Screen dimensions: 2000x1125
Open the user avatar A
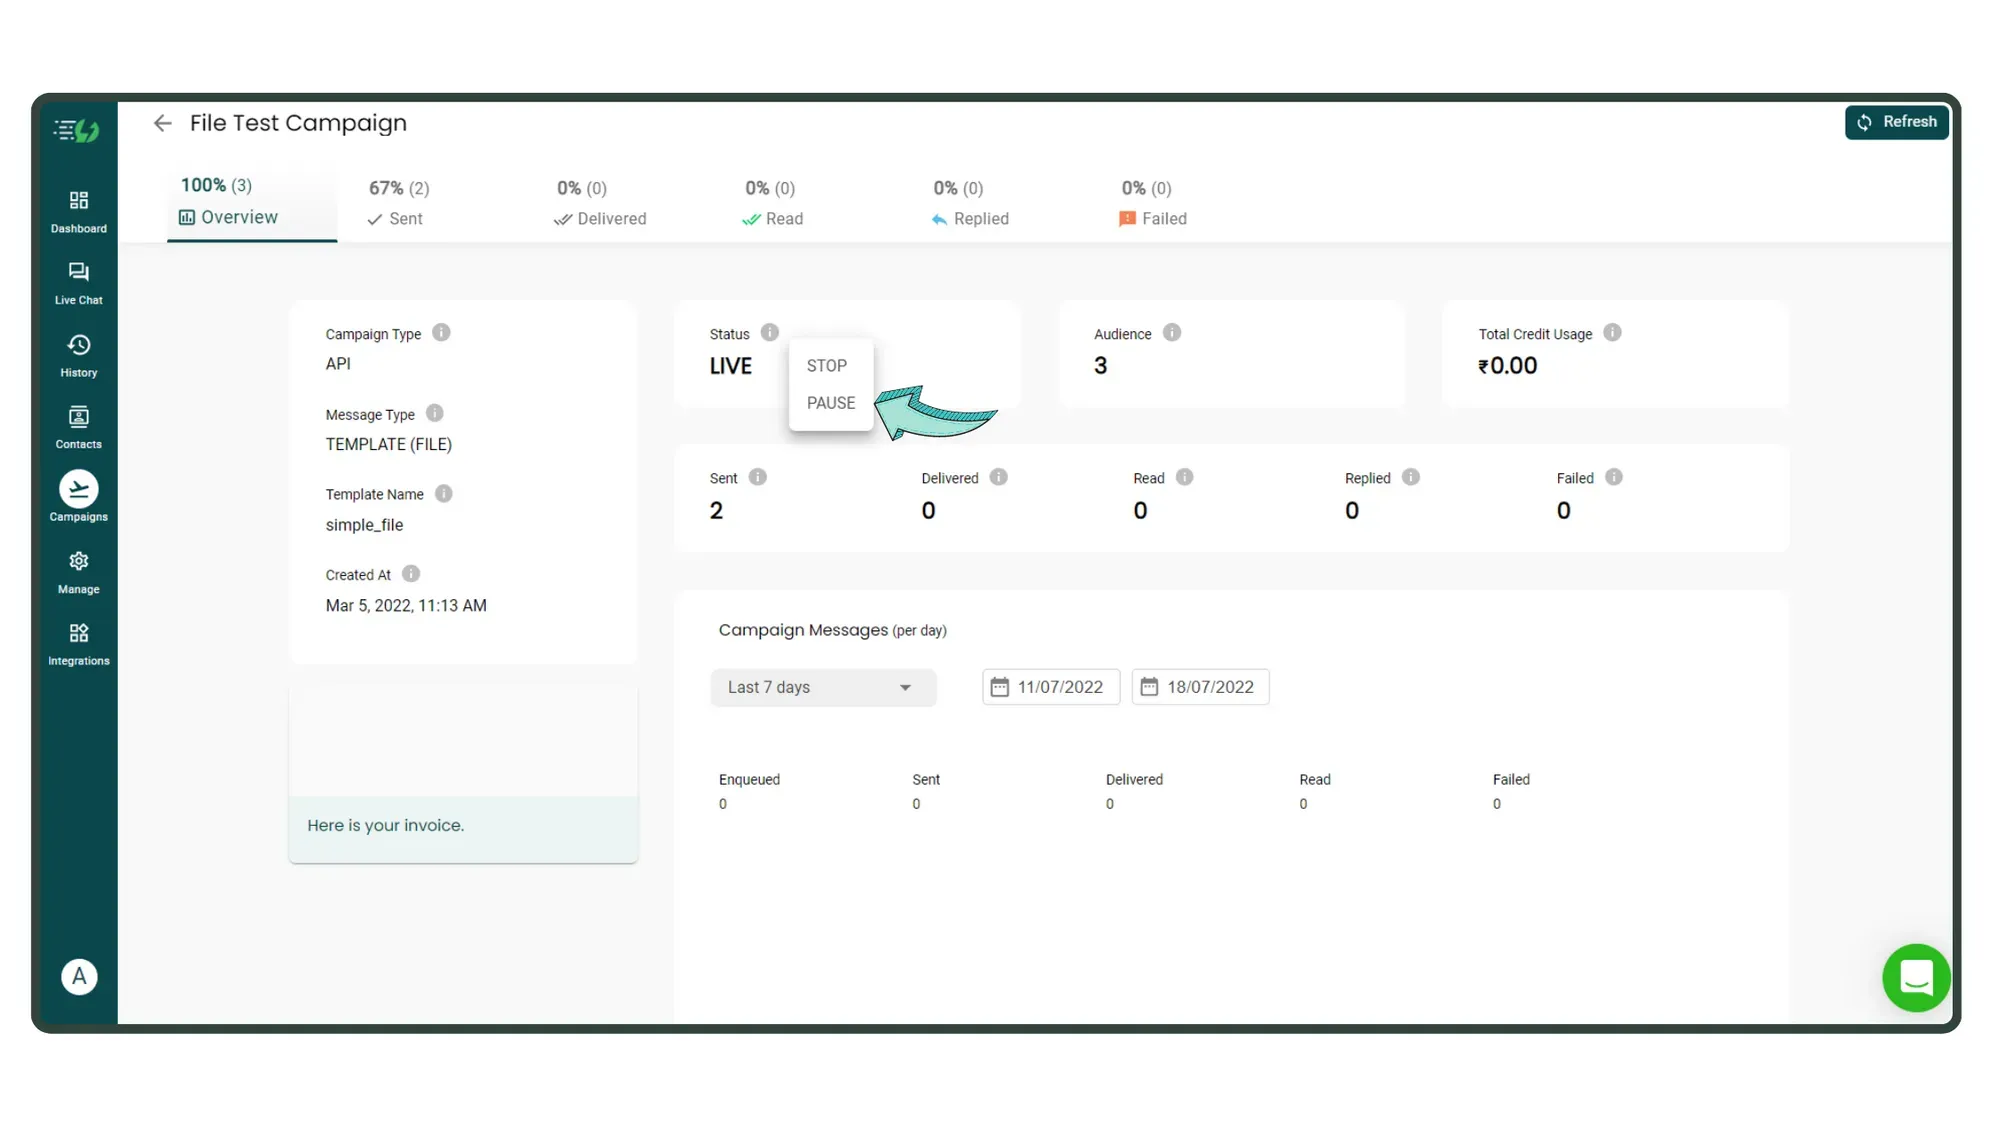(x=79, y=976)
